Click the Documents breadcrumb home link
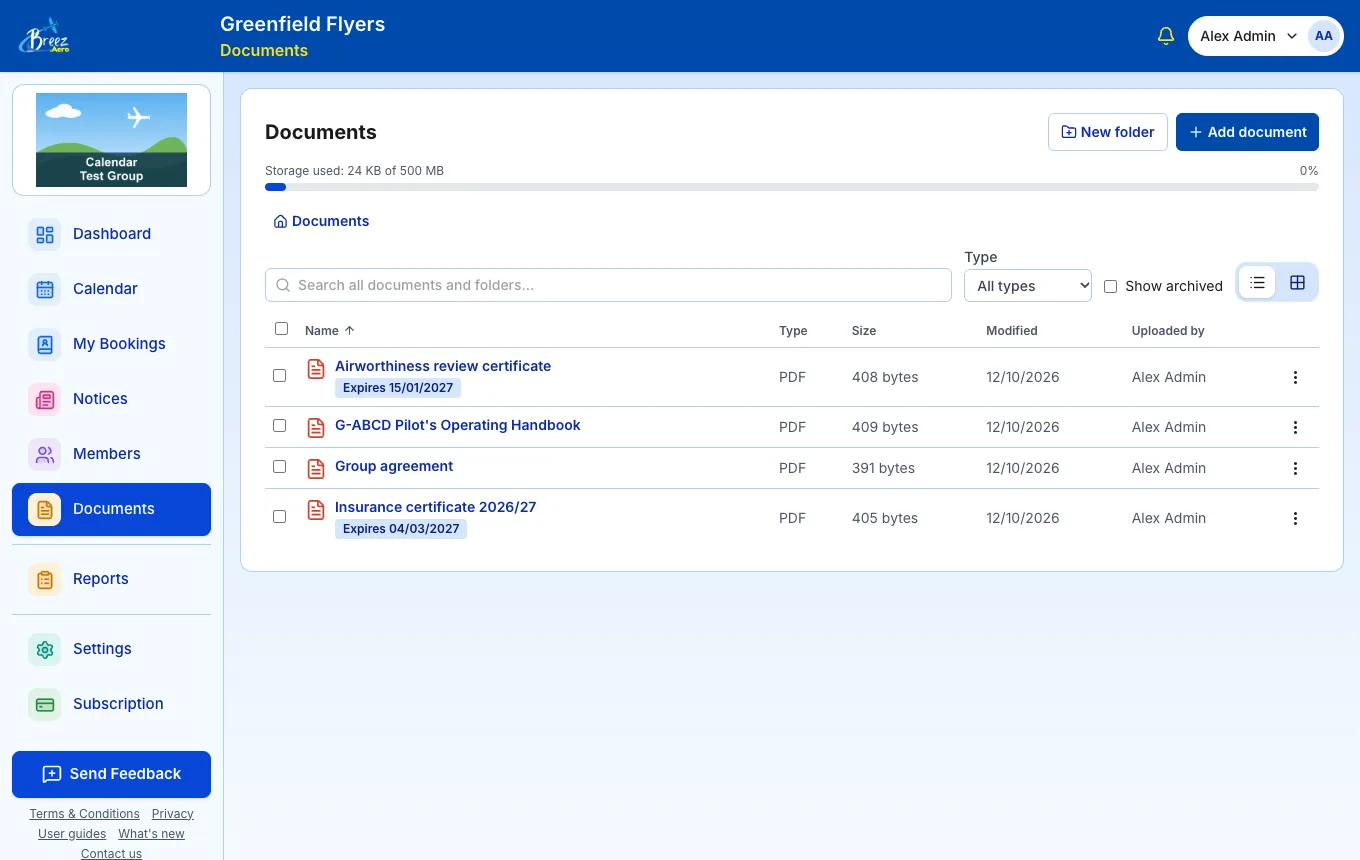 [321, 221]
